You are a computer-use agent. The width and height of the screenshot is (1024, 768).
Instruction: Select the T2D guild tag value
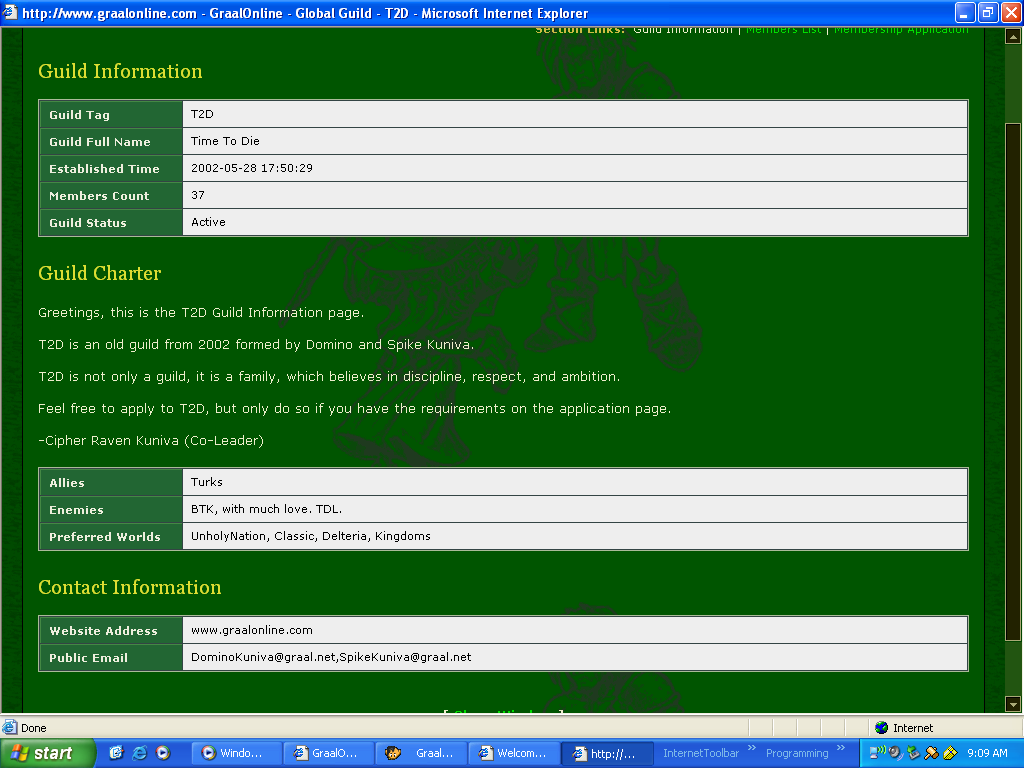tap(202, 114)
